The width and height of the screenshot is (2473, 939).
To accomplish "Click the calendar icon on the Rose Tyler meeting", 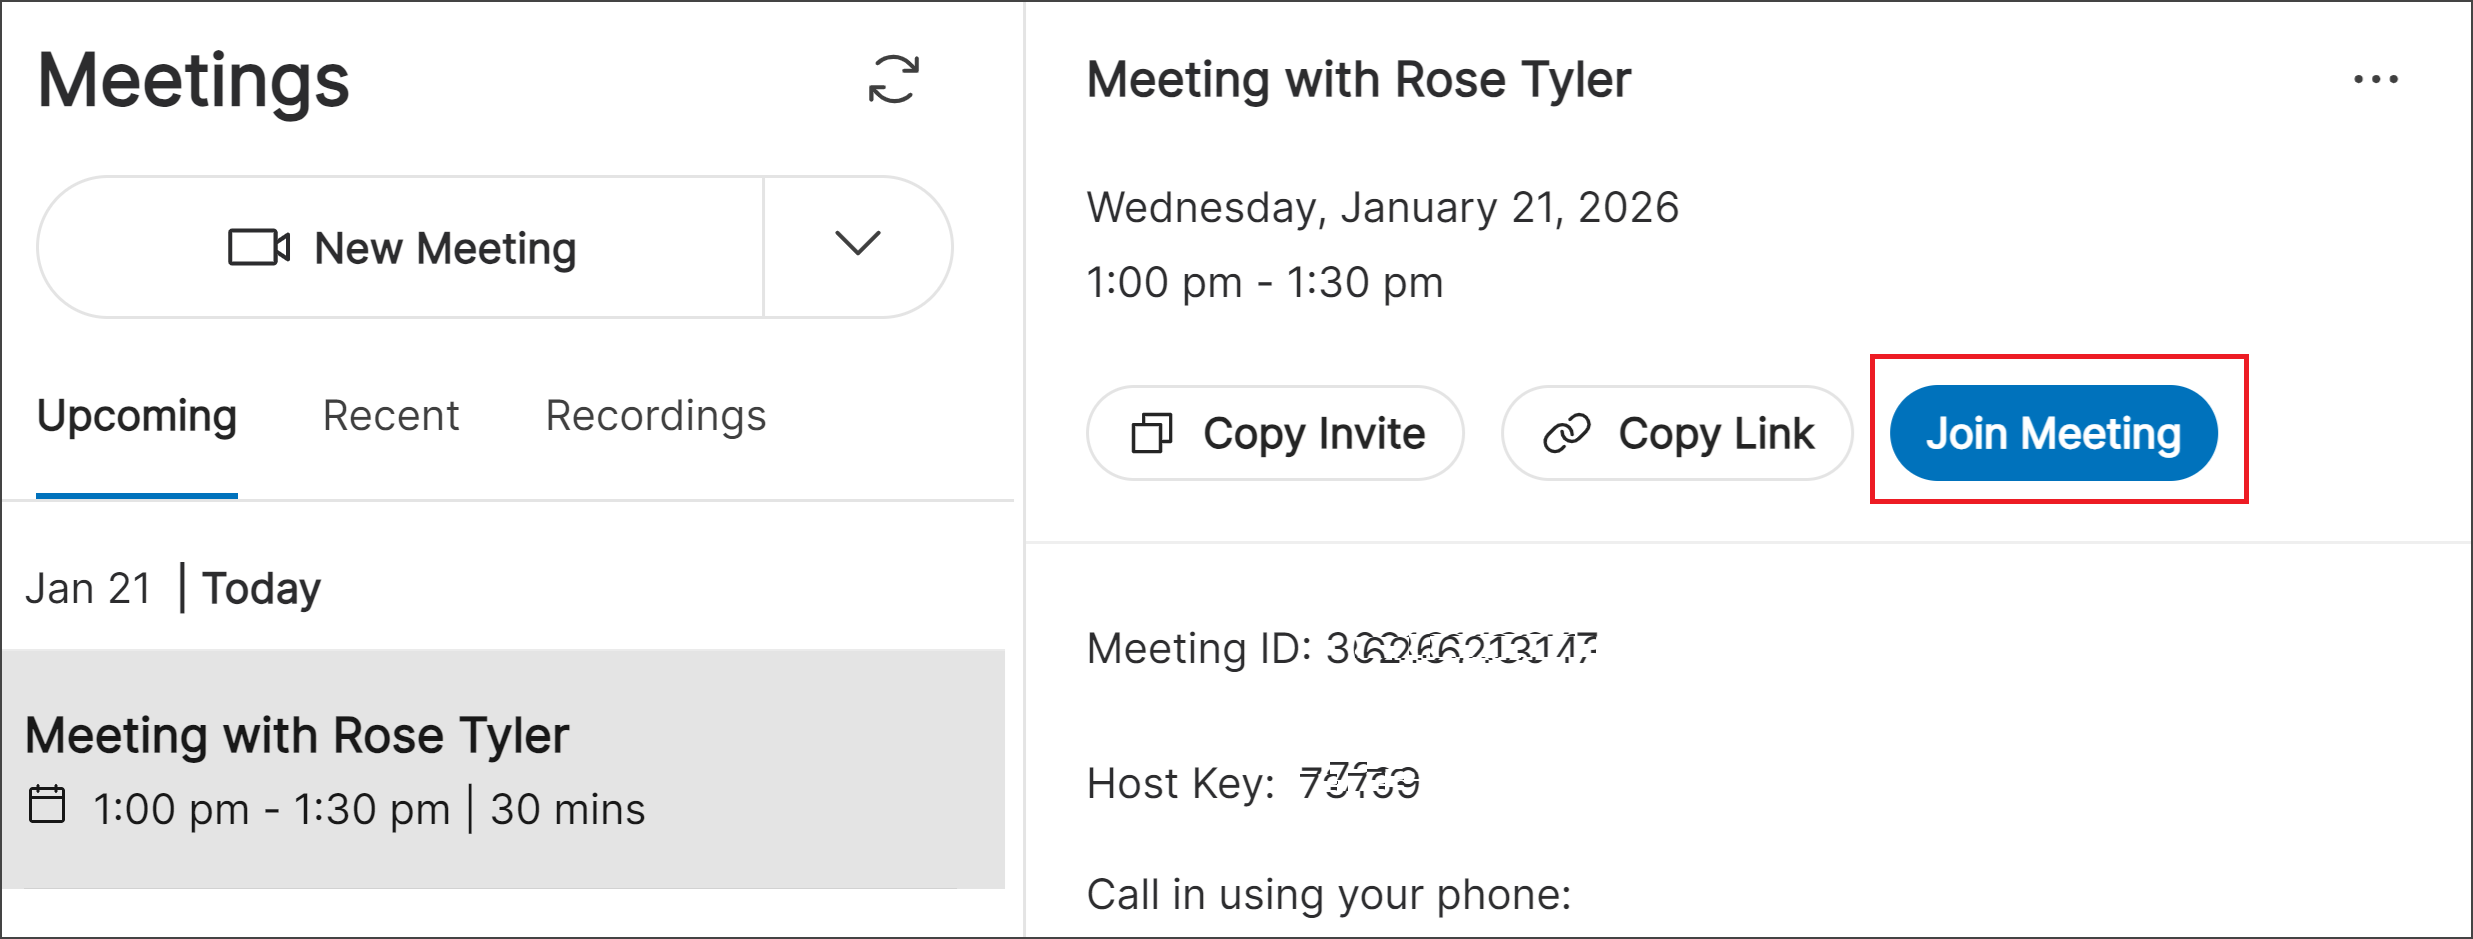I will pyautogui.click(x=48, y=806).
